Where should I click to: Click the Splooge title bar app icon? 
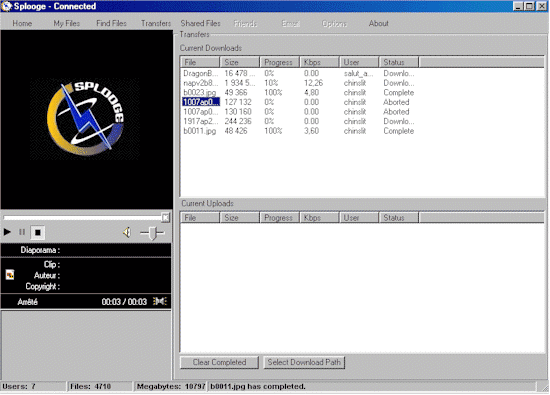[x=7, y=6]
